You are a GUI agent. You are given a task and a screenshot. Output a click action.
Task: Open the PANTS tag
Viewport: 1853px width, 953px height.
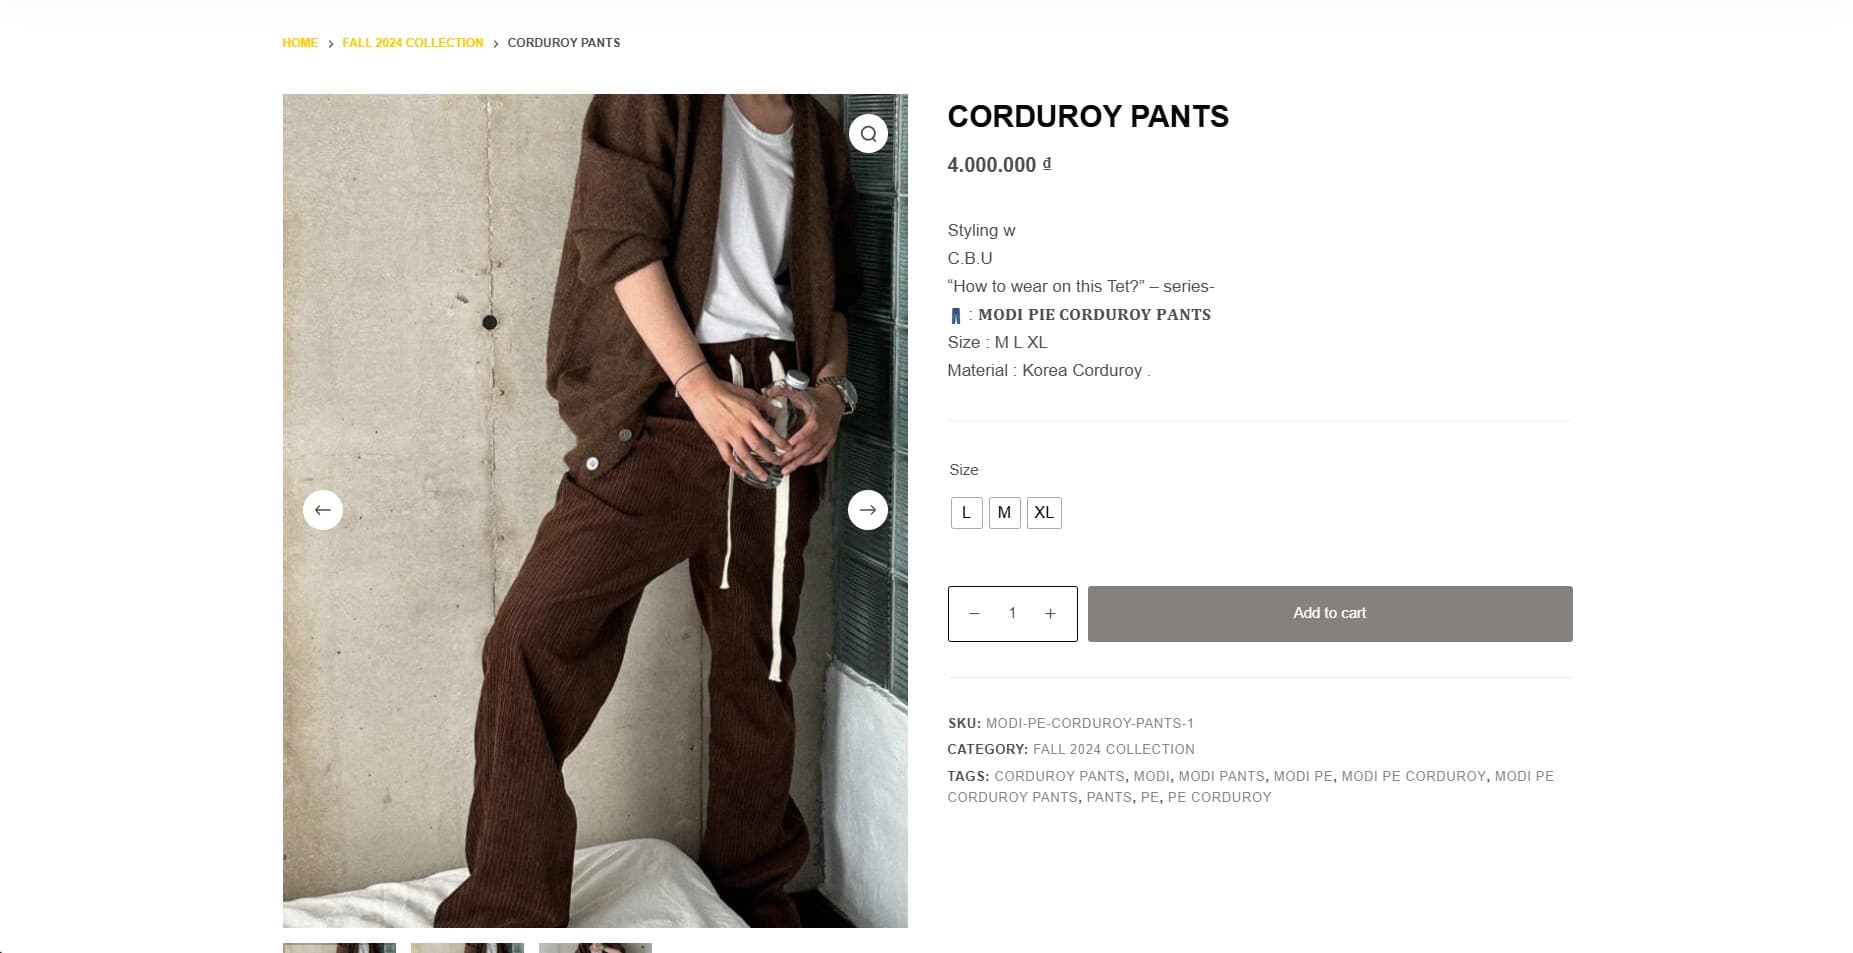pyautogui.click(x=1108, y=797)
